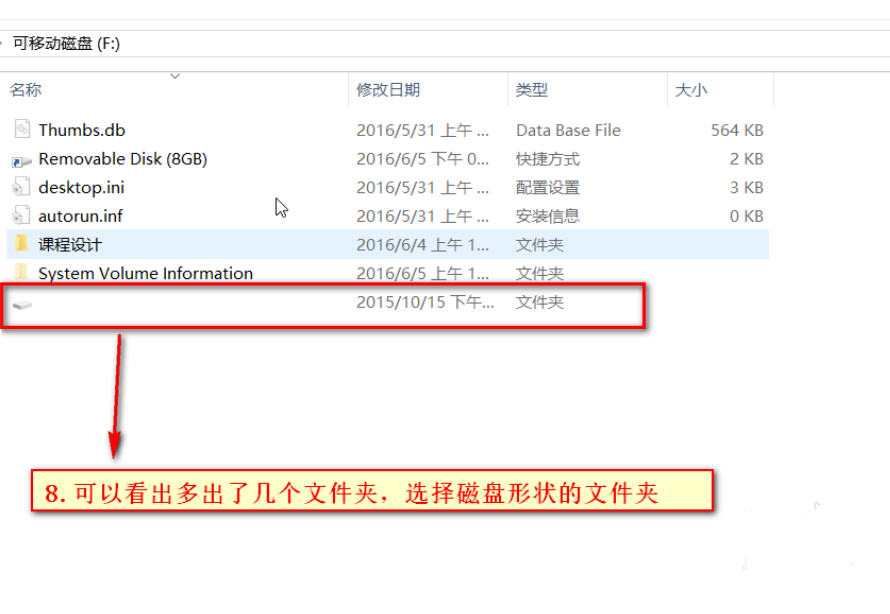
Task: Click the Removable Disk (8GB) shortcut icon
Action: click(x=22, y=162)
